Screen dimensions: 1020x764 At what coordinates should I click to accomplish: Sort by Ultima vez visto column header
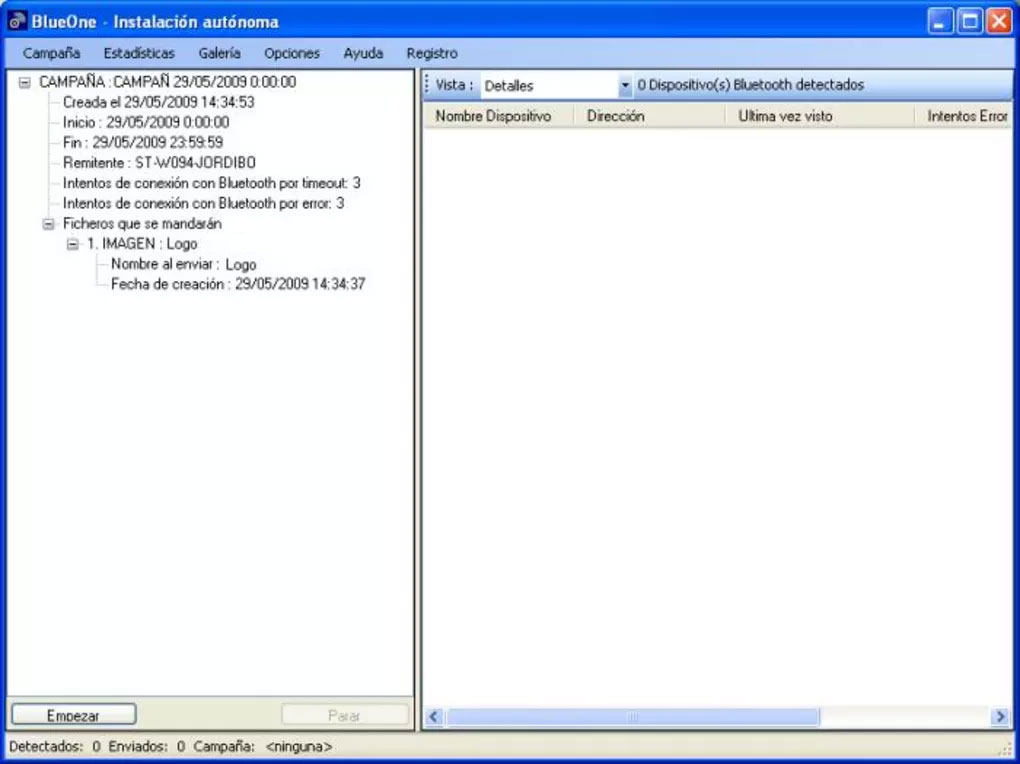point(820,116)
